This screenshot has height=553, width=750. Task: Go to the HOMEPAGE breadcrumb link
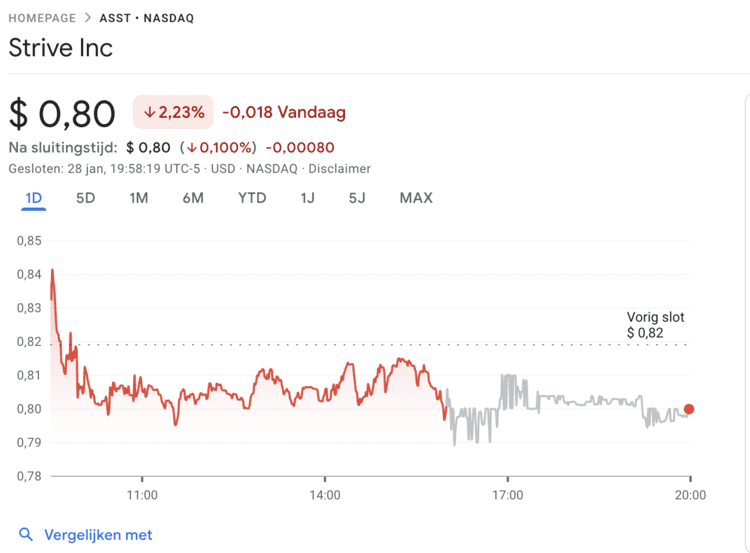point(42,18)
